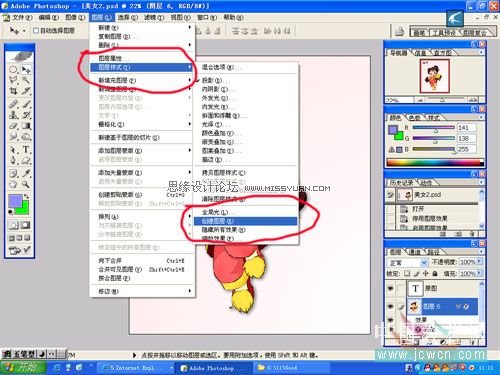Click Windows 开始 Start button
Viewport: 500px width, 375px height.
pos(23,367)
